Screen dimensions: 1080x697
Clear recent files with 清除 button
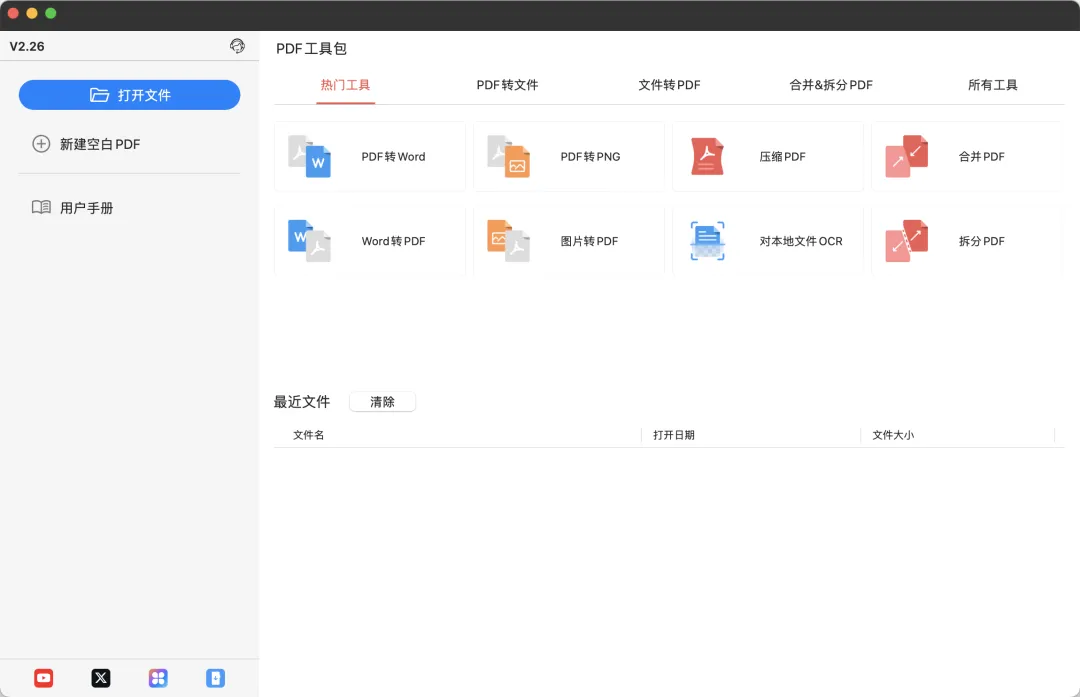coord(382,402)
